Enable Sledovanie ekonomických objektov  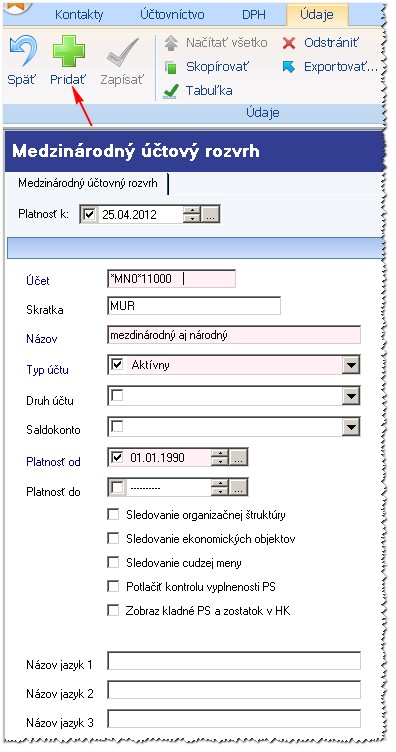click(x=113, y=539)
